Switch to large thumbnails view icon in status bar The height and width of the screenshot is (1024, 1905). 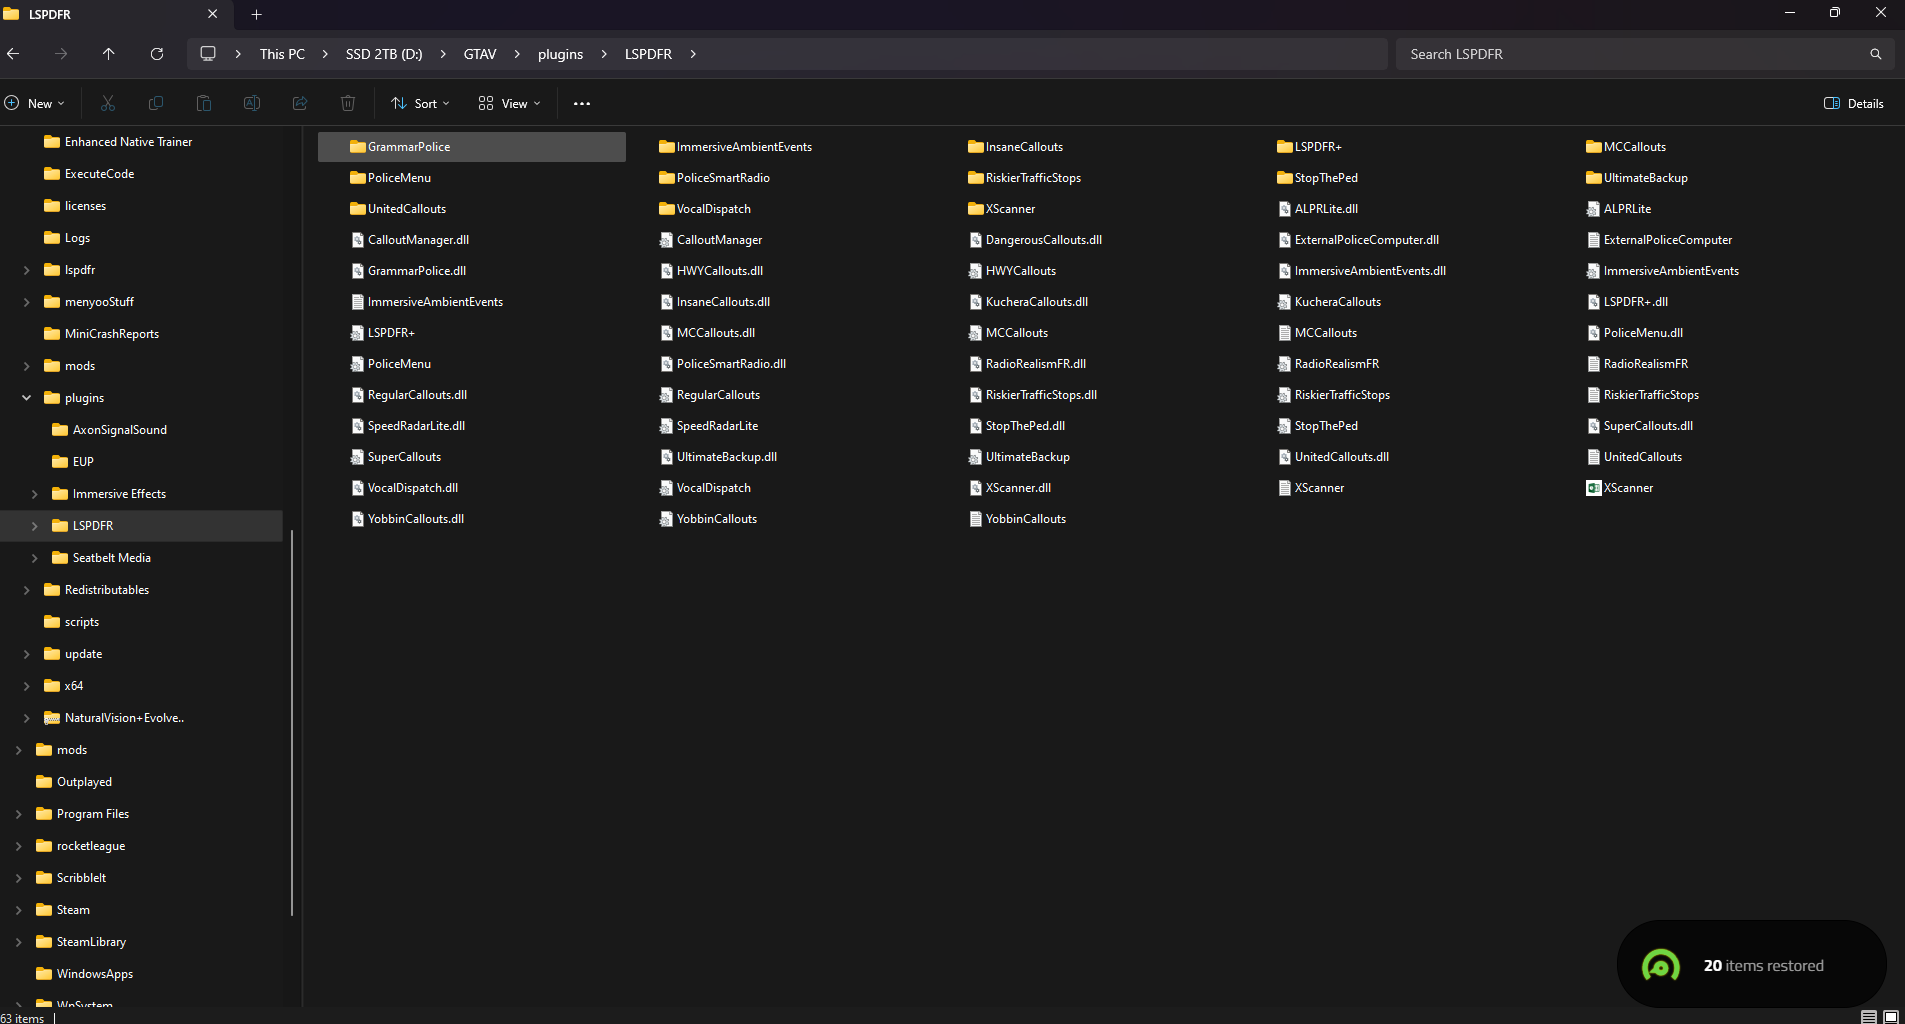1890,1017
